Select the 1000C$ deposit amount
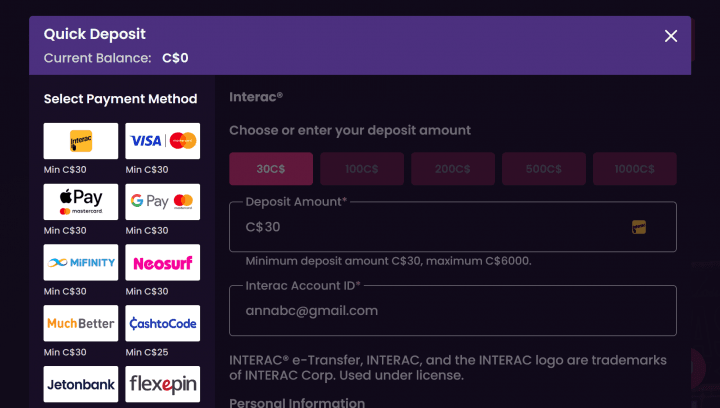The width and height of the screenshot is (720, 408). [634, 169]
